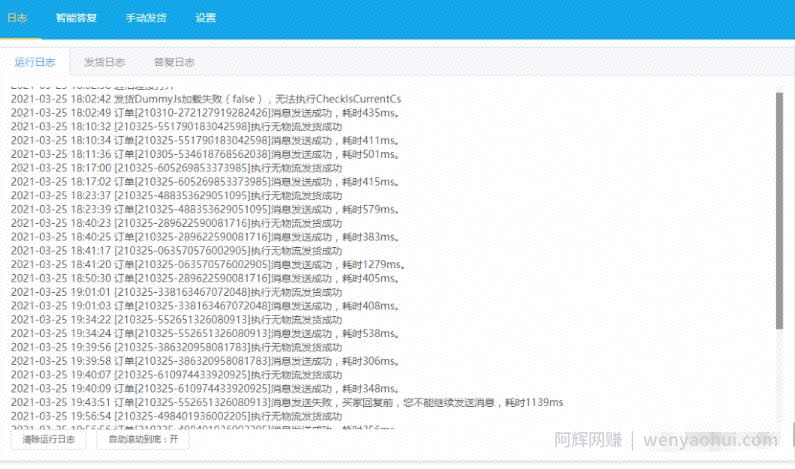Switch to the 智能答复 tab
The image size is (795, 469).
point(76,18)
